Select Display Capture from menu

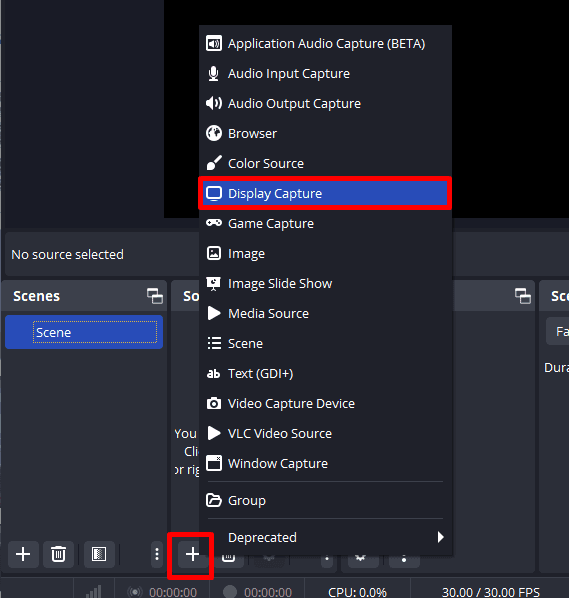(325, 193)
